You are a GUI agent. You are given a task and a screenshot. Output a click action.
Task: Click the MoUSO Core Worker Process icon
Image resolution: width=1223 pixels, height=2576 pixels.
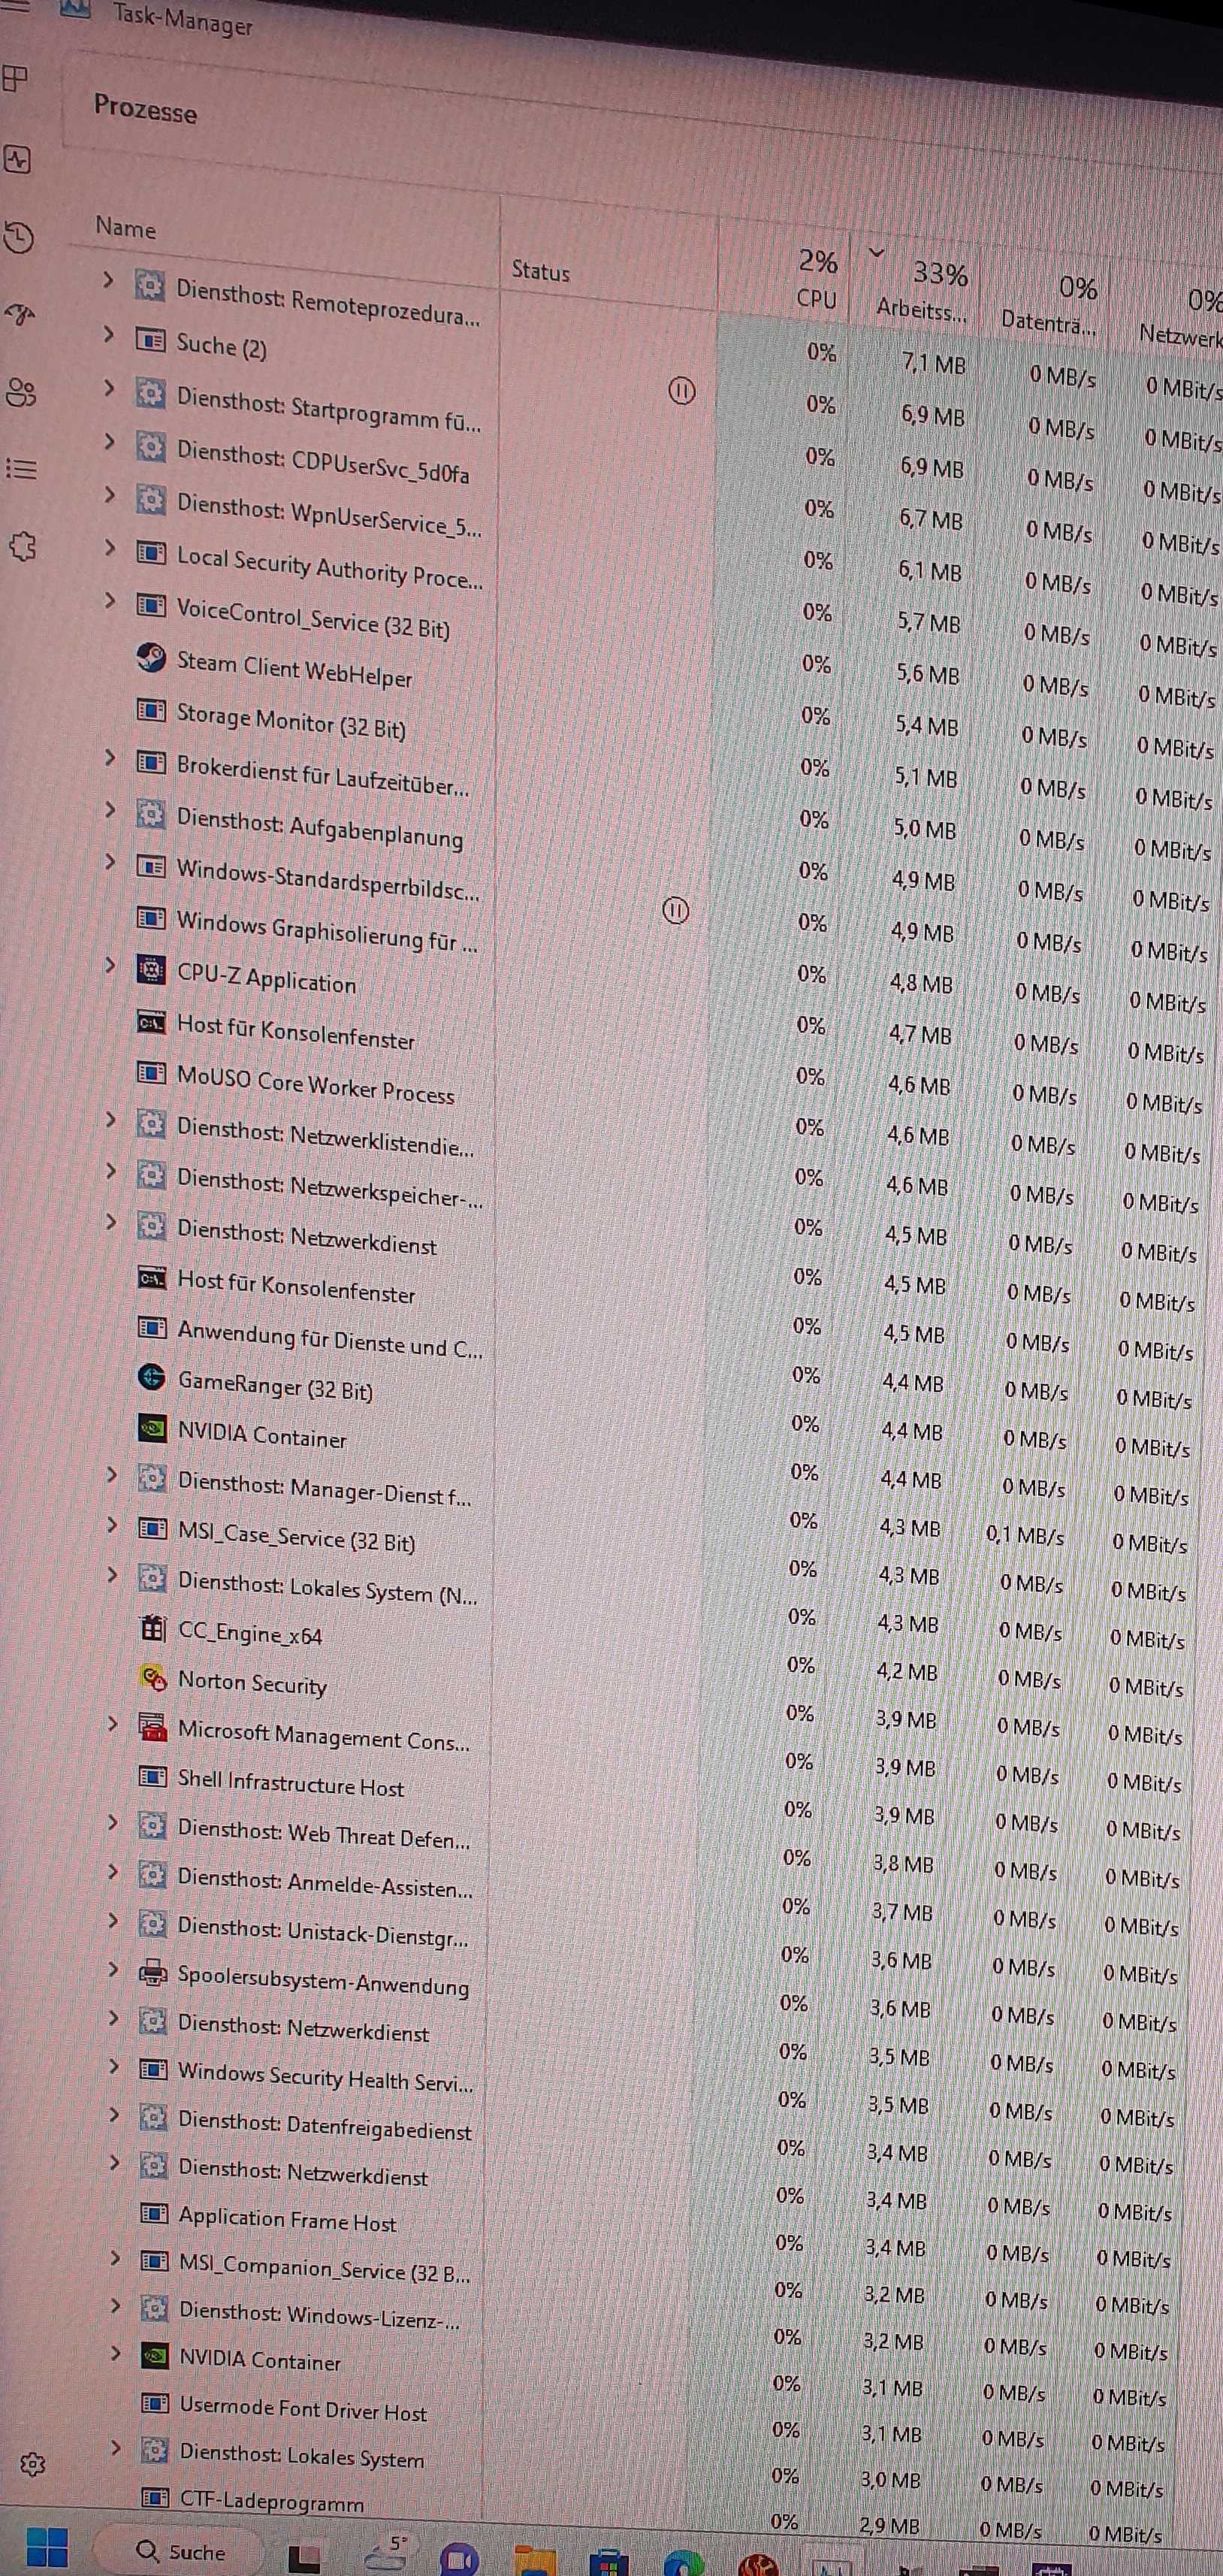(151, 1072)
